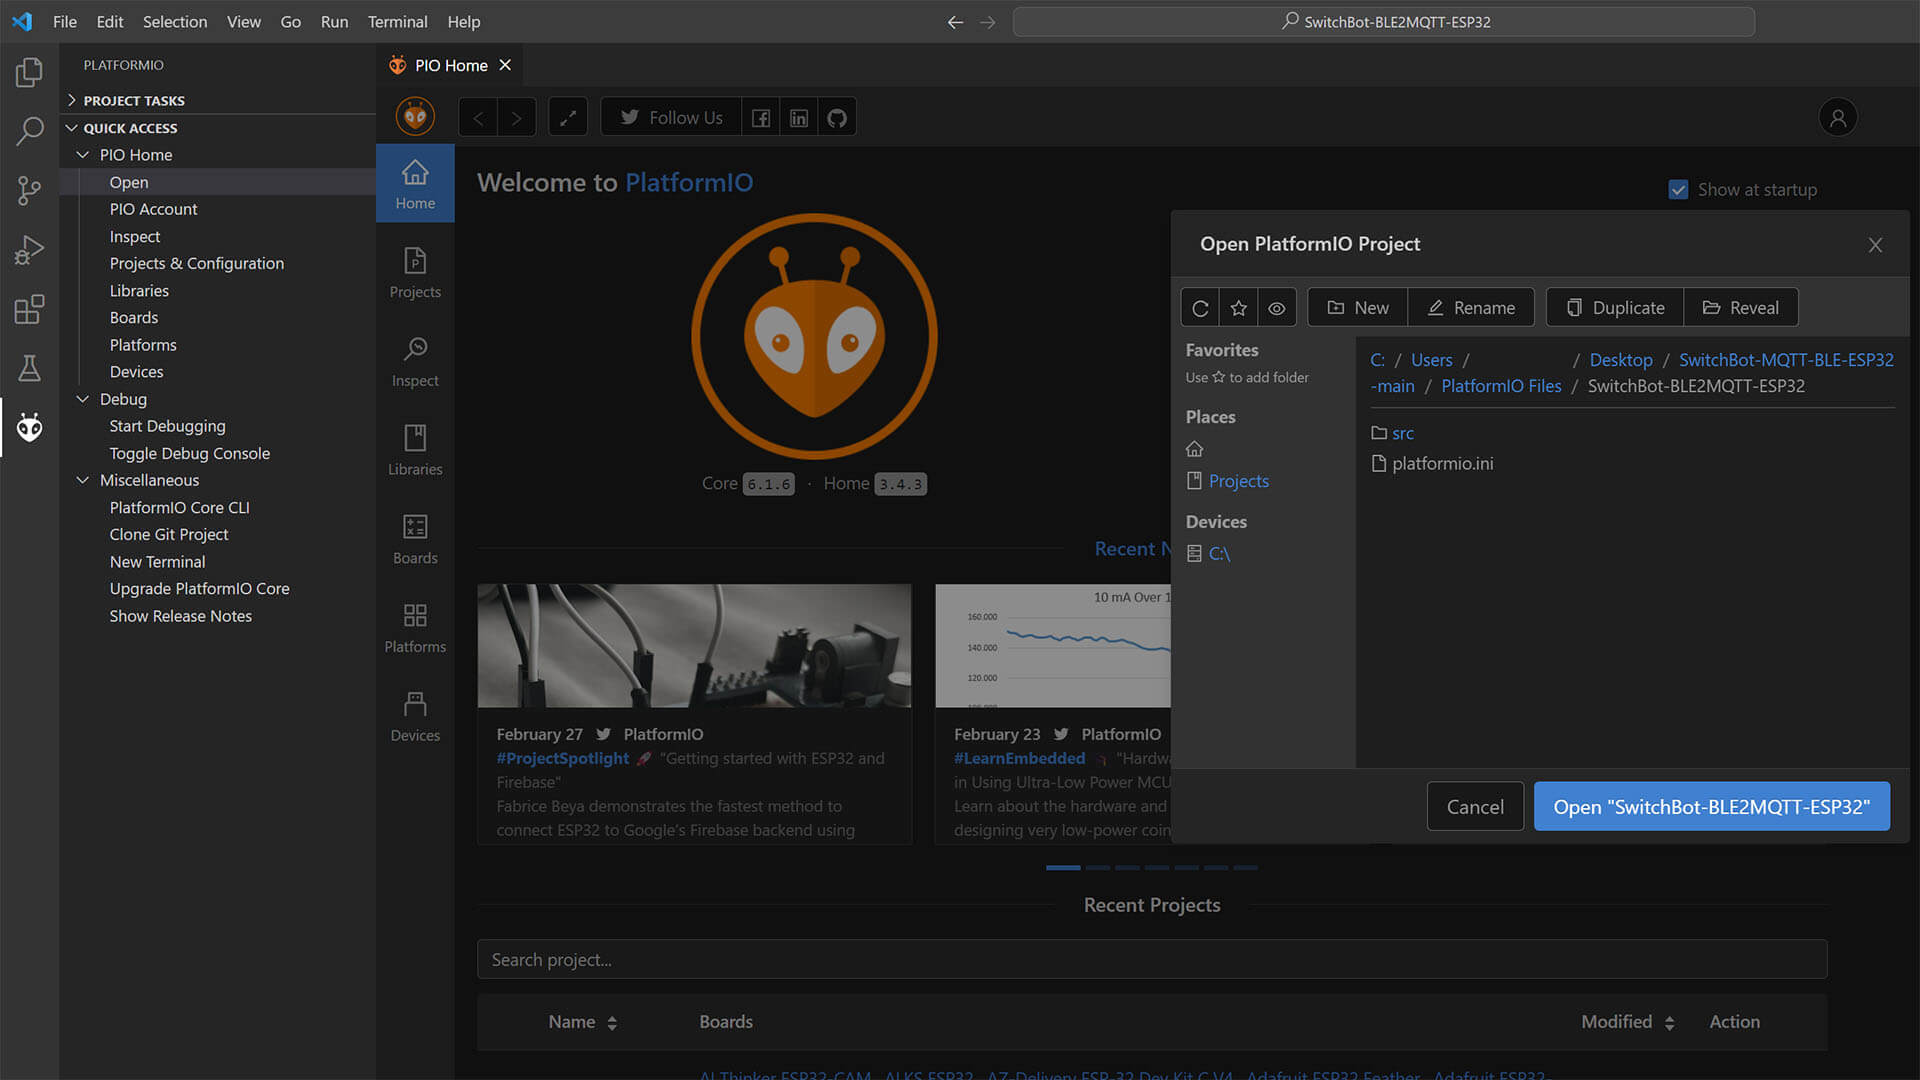Open Terminal menu in menu bar
The width and height of the screenshot is (1920, 1080).
397,21
